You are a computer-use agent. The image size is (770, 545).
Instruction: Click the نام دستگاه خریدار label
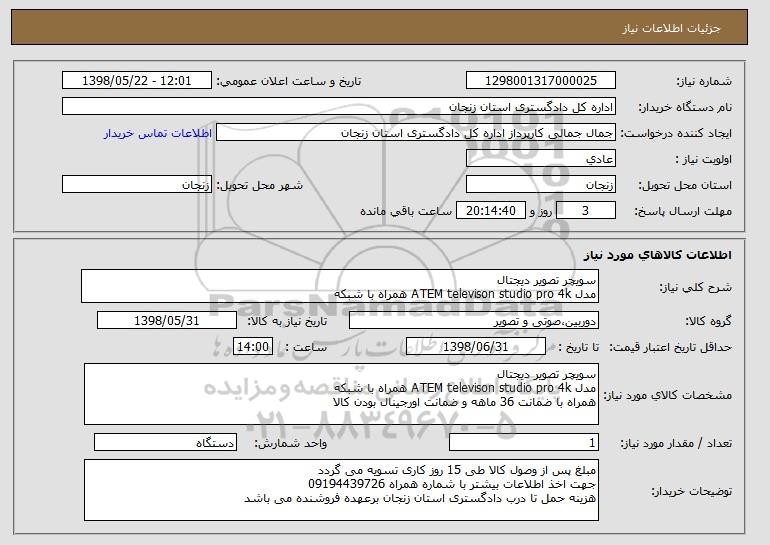coord(685,107)
